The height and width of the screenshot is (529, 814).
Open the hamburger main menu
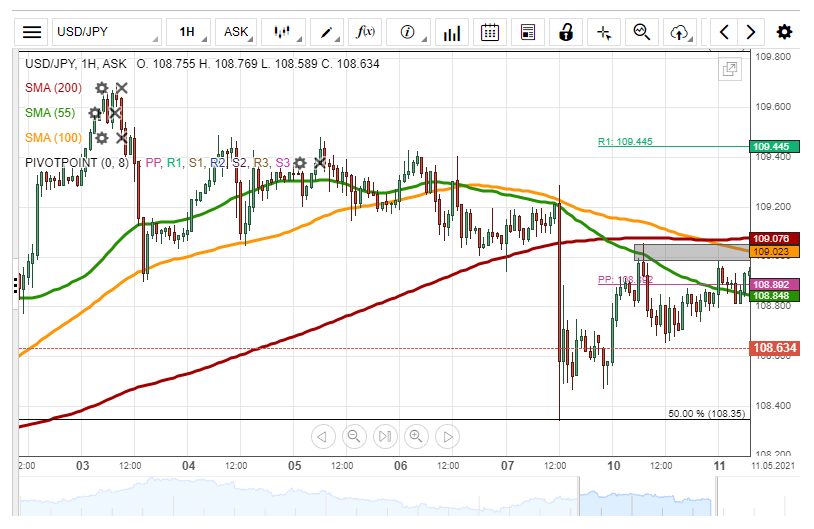pyautogui.click(x=32, y=32)
